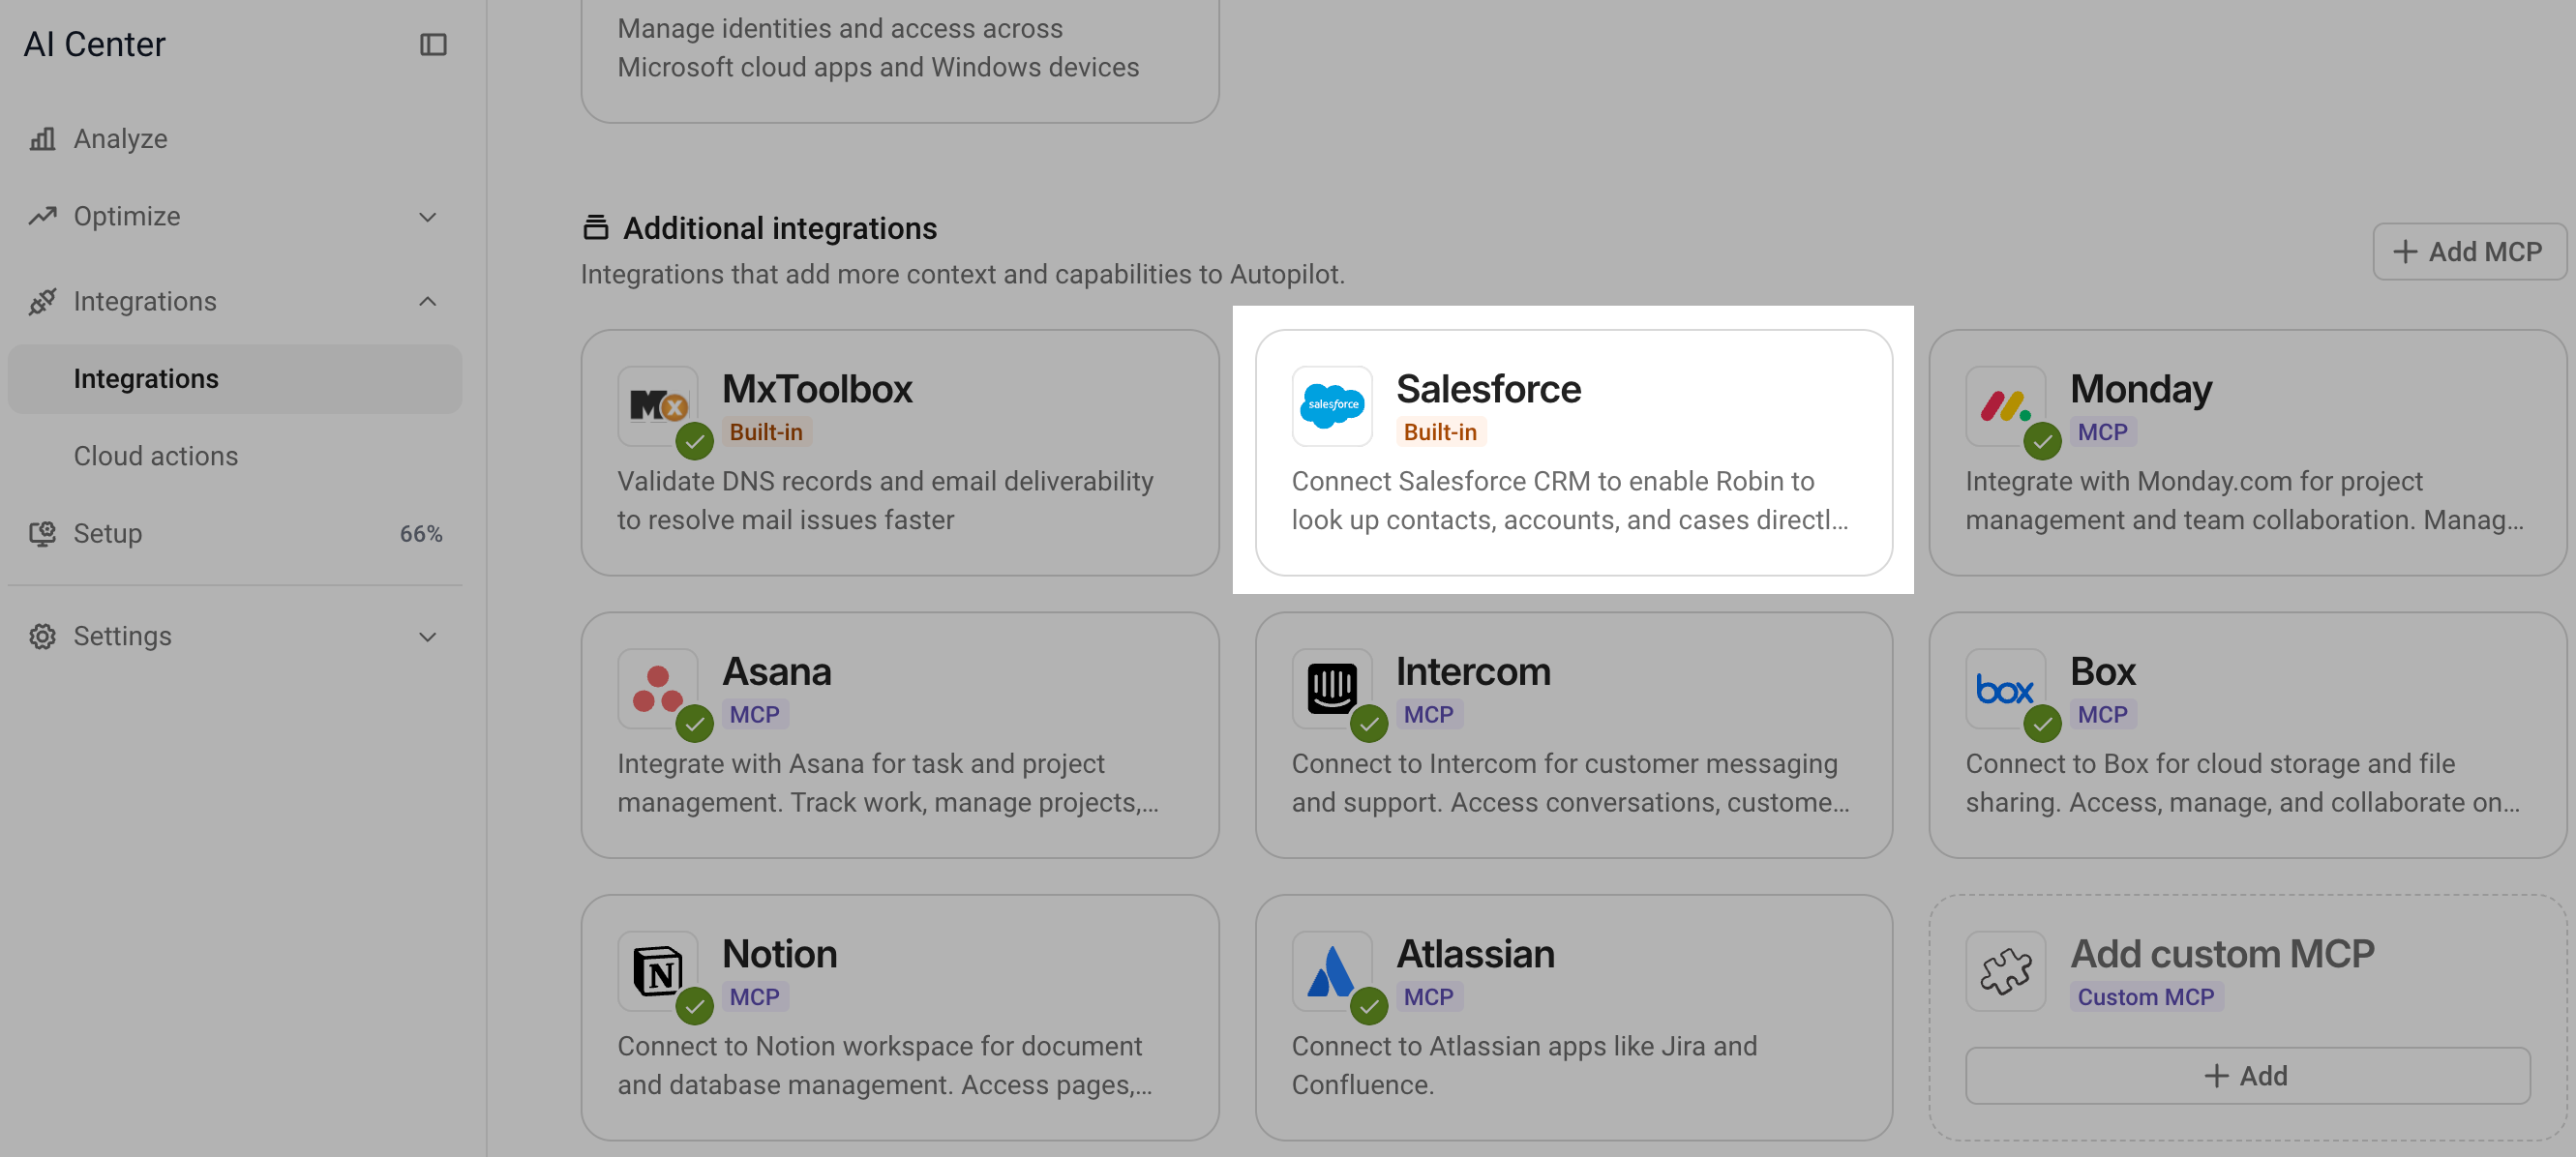Open the Intercom integration title
The width and height of the screenshot is (2576, 1157).
coord(1473,672)
